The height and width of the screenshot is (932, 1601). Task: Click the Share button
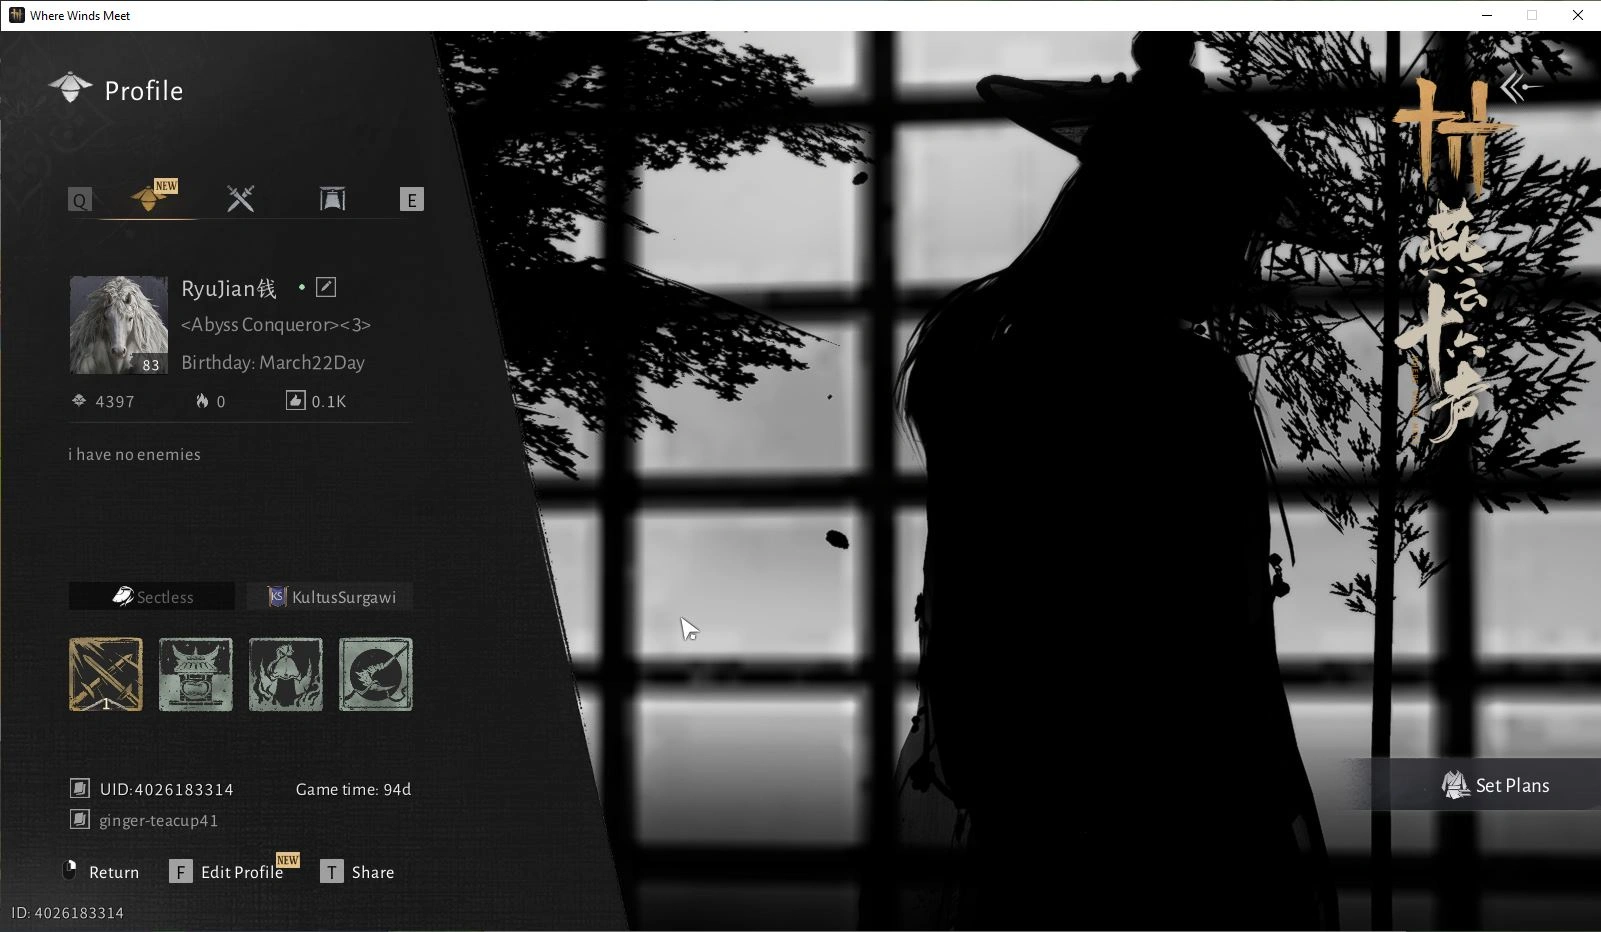click(357, 872)
